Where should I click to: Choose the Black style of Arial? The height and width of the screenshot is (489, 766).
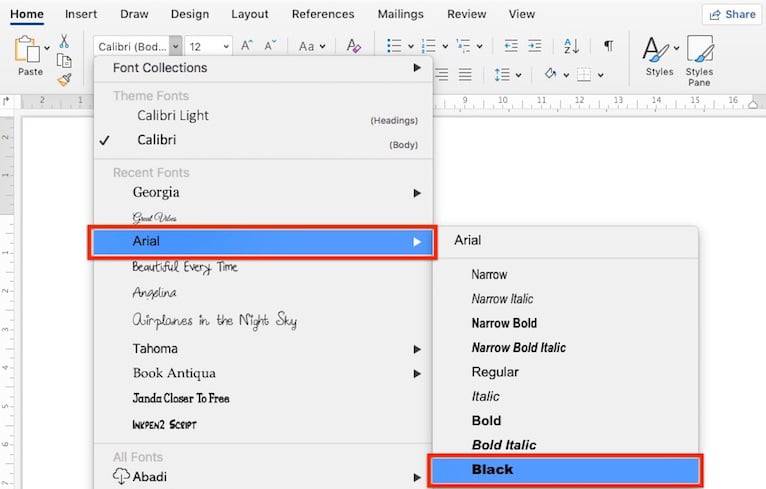click(566, 470)
